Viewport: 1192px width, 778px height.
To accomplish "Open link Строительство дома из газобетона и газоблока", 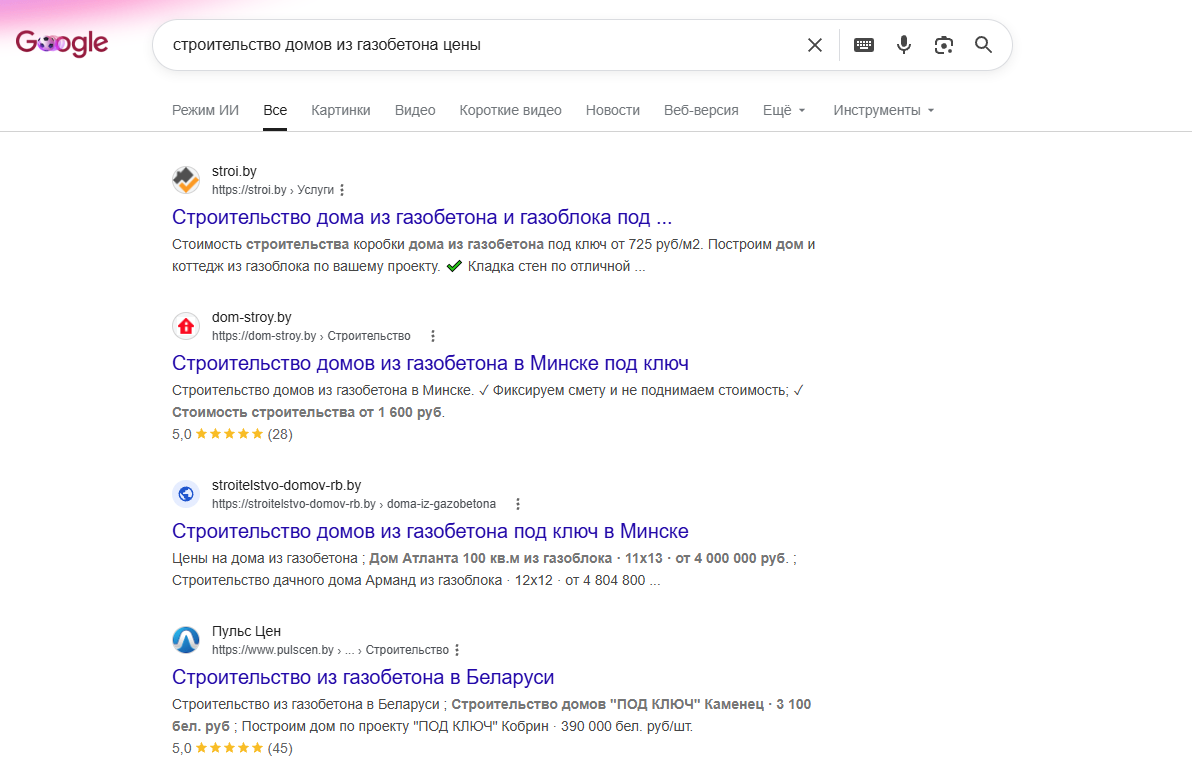I will point(422,218).
